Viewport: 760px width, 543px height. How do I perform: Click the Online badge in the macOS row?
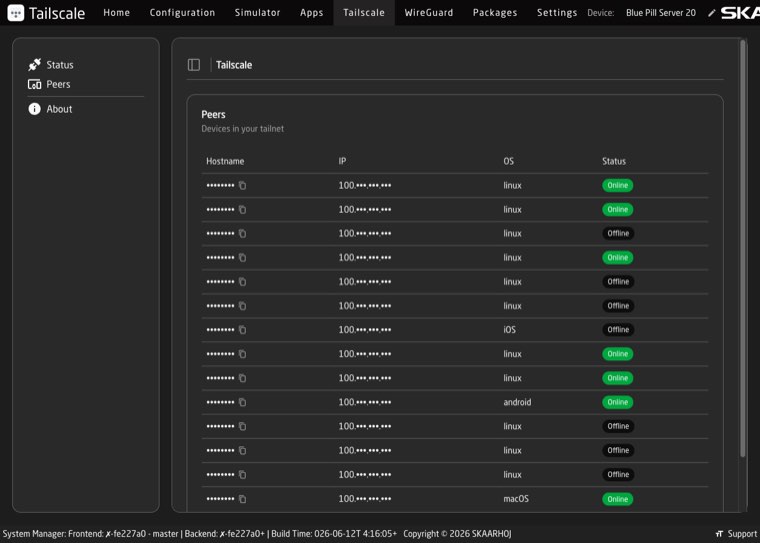618,499
